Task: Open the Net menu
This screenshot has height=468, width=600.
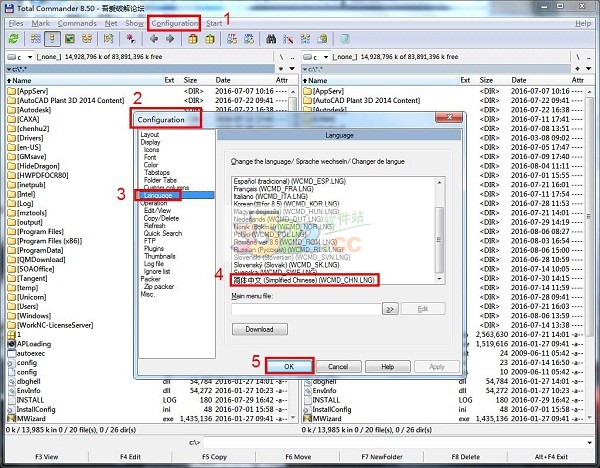Action: point(111,23)
